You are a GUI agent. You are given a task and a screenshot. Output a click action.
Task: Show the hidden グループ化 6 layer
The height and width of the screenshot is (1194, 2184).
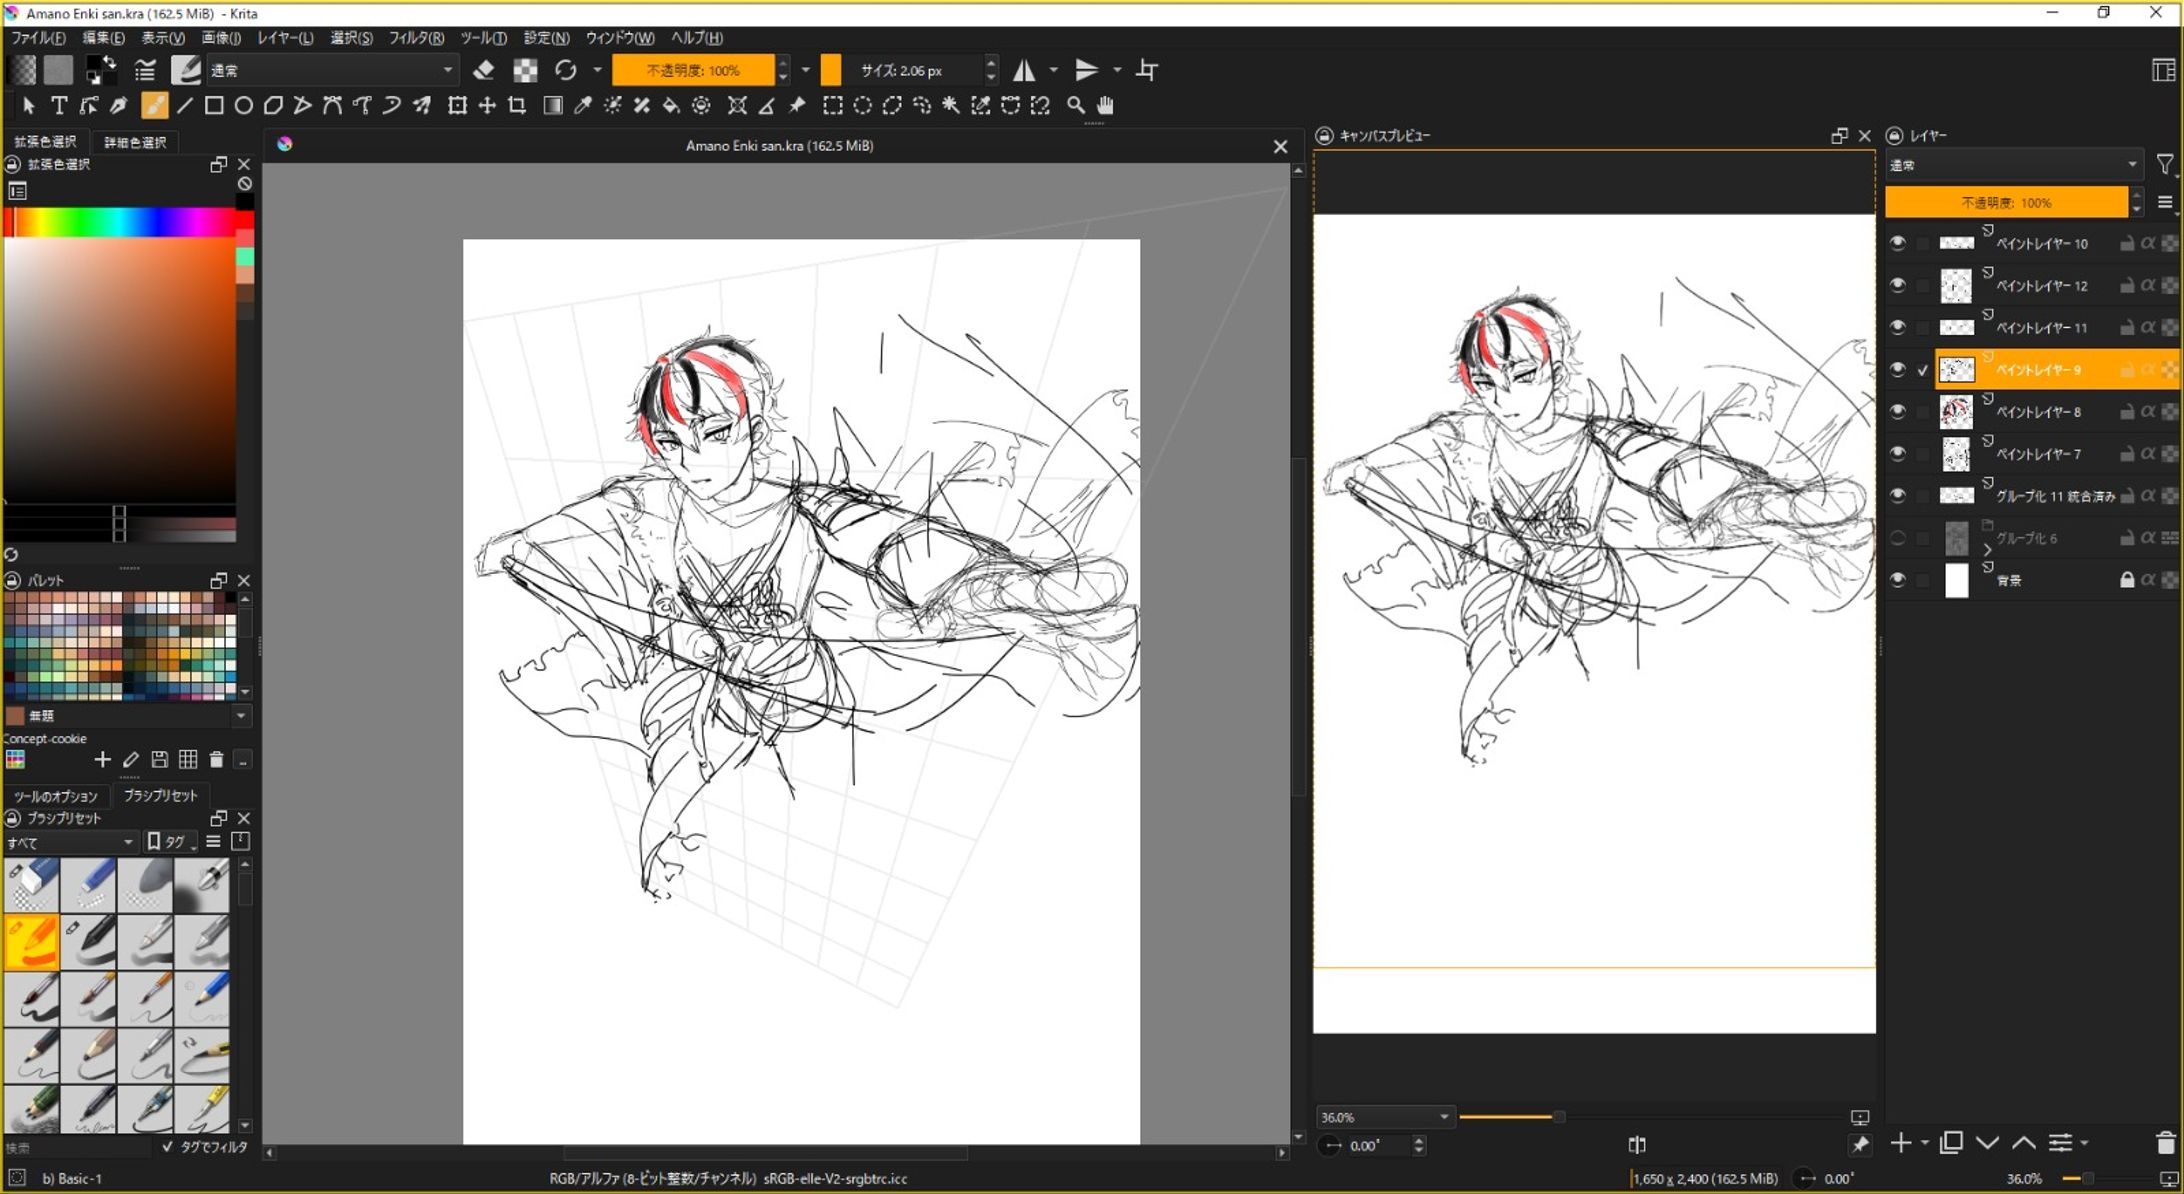point(1897,538)
